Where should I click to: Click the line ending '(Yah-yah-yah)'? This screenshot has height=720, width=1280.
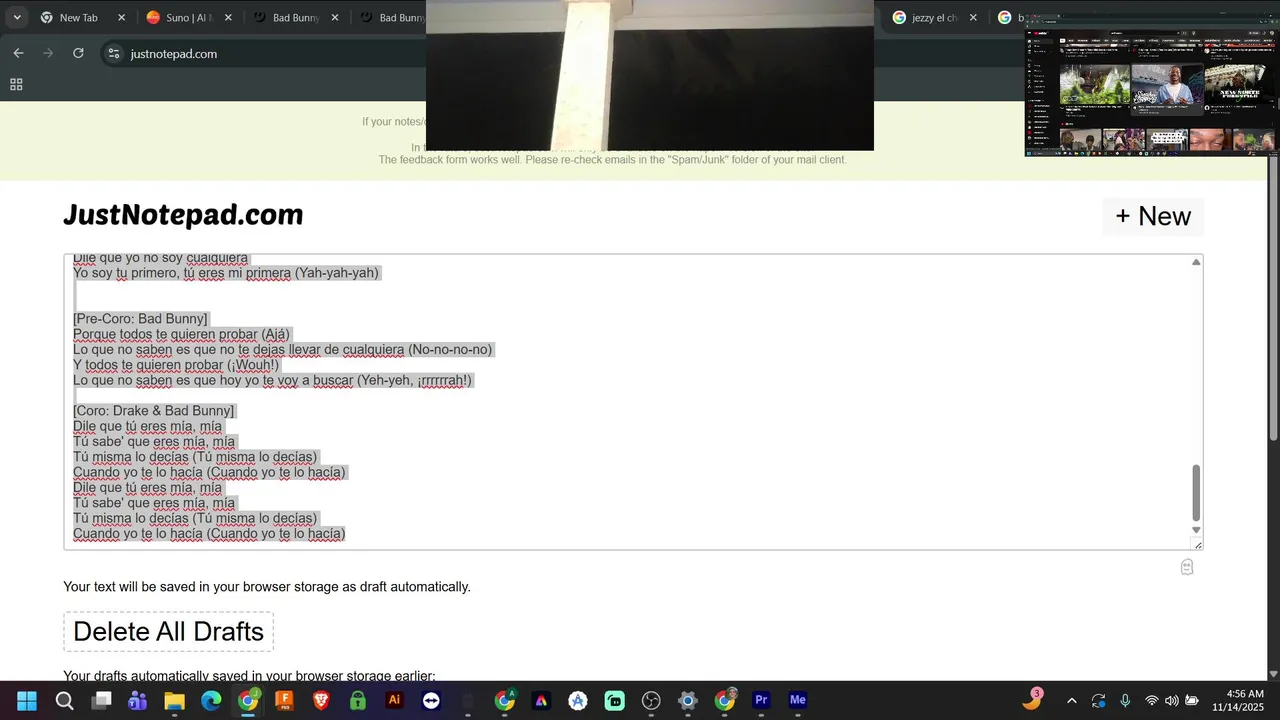226,273
